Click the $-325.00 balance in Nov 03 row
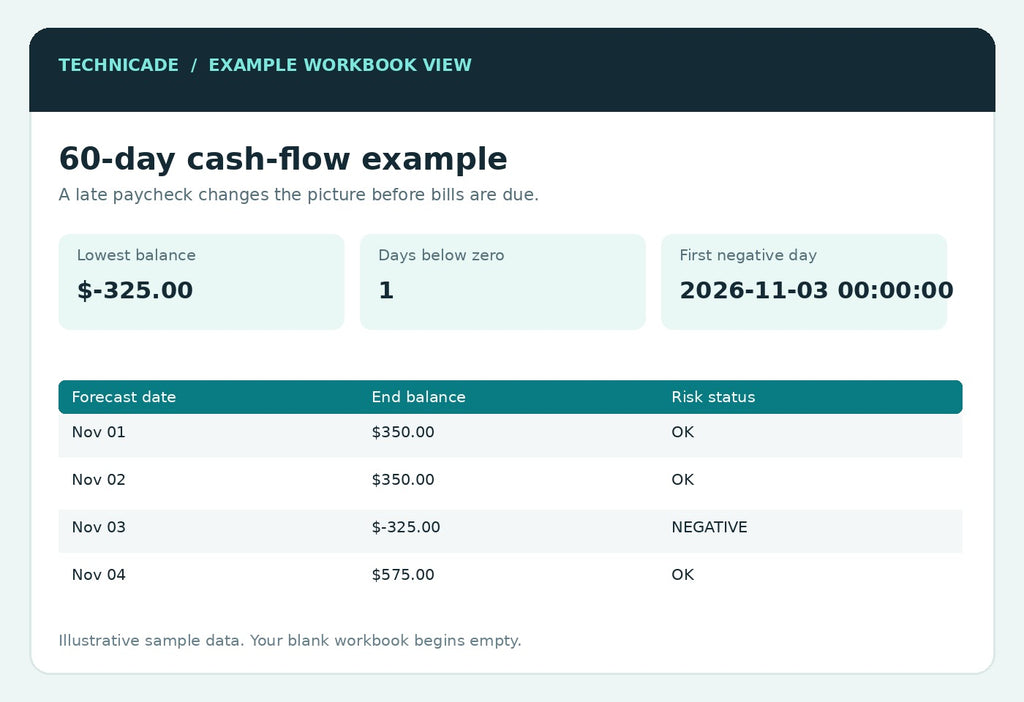1024x702 pixels. coord(406,528)
